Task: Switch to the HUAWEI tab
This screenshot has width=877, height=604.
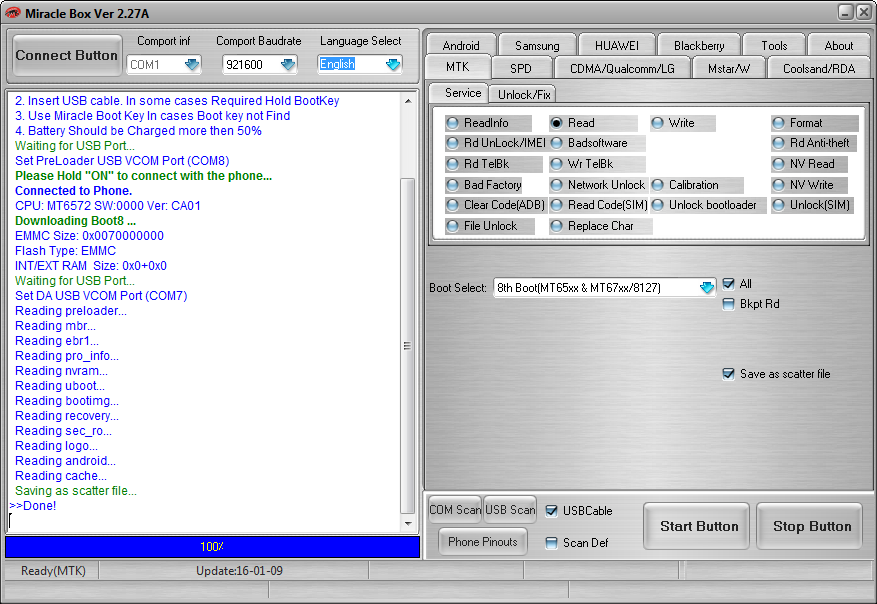Action: pyautogui.click(x=616, y=45)
